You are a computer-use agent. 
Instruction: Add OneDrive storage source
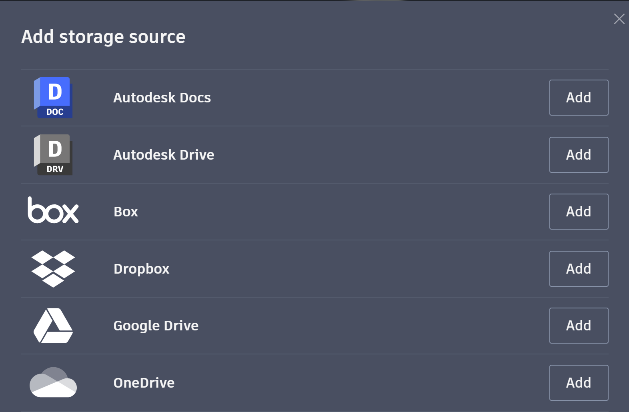click(578, 383)
